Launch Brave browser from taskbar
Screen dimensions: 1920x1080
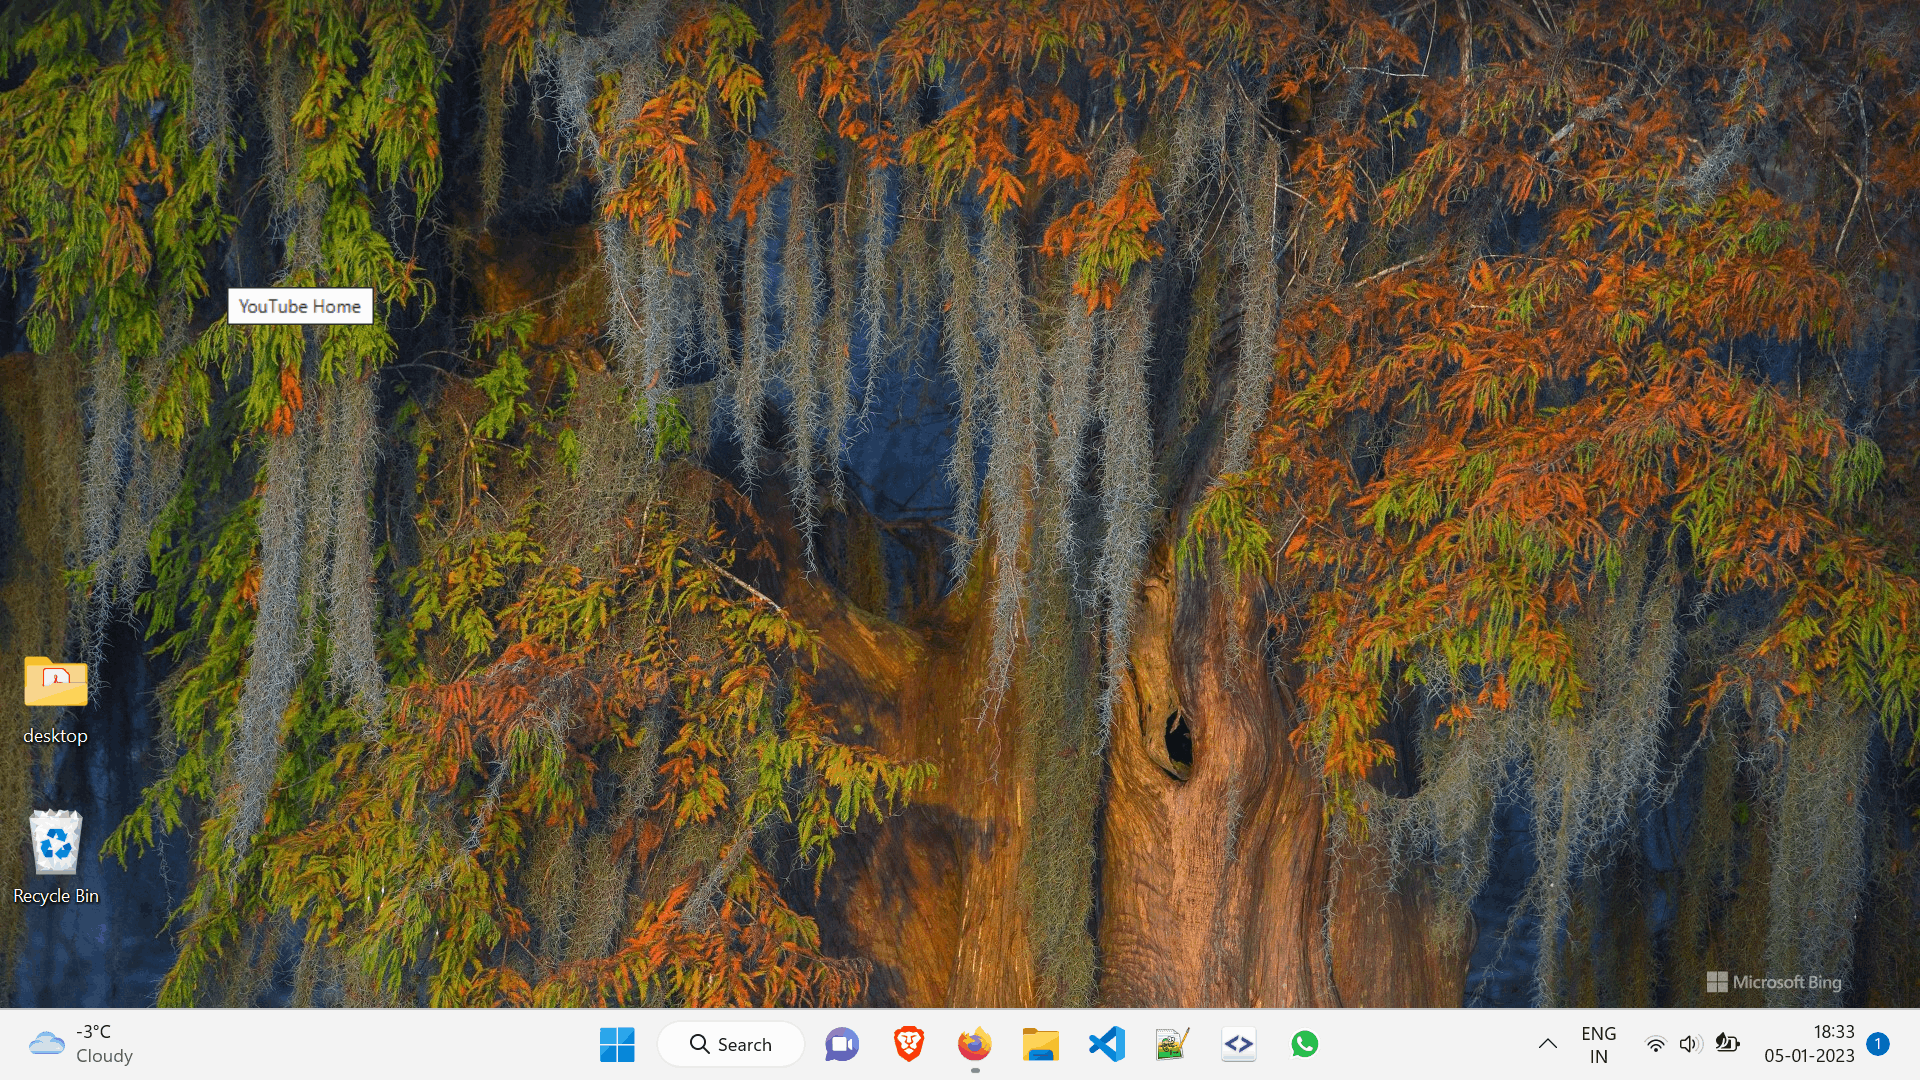coord(908,1044)
